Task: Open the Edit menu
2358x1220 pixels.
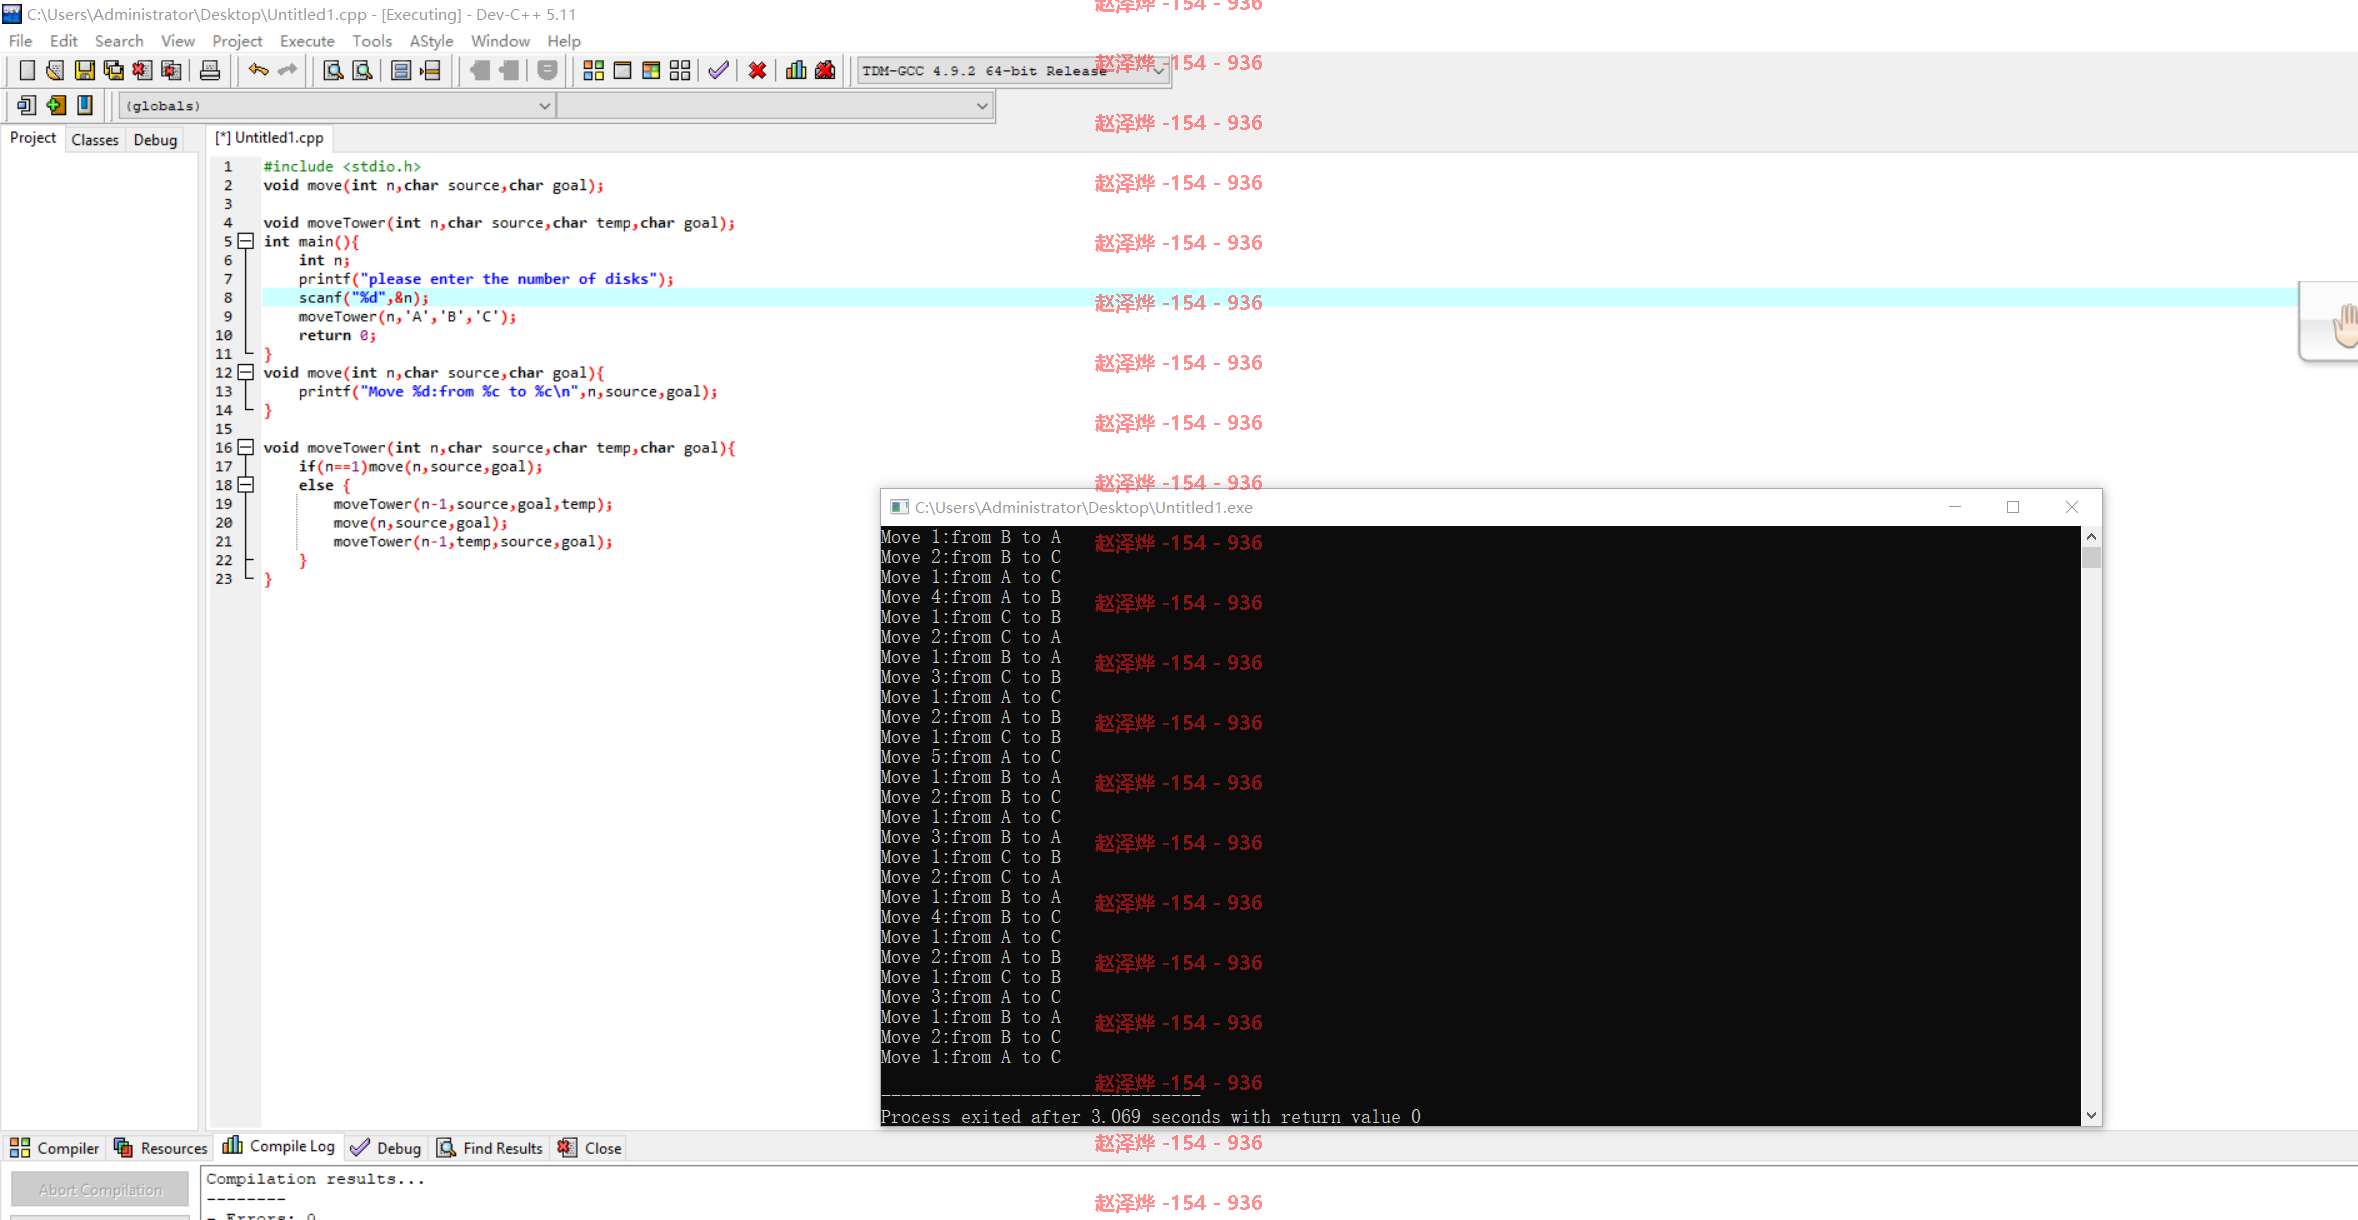Action: tap(63, 41)
